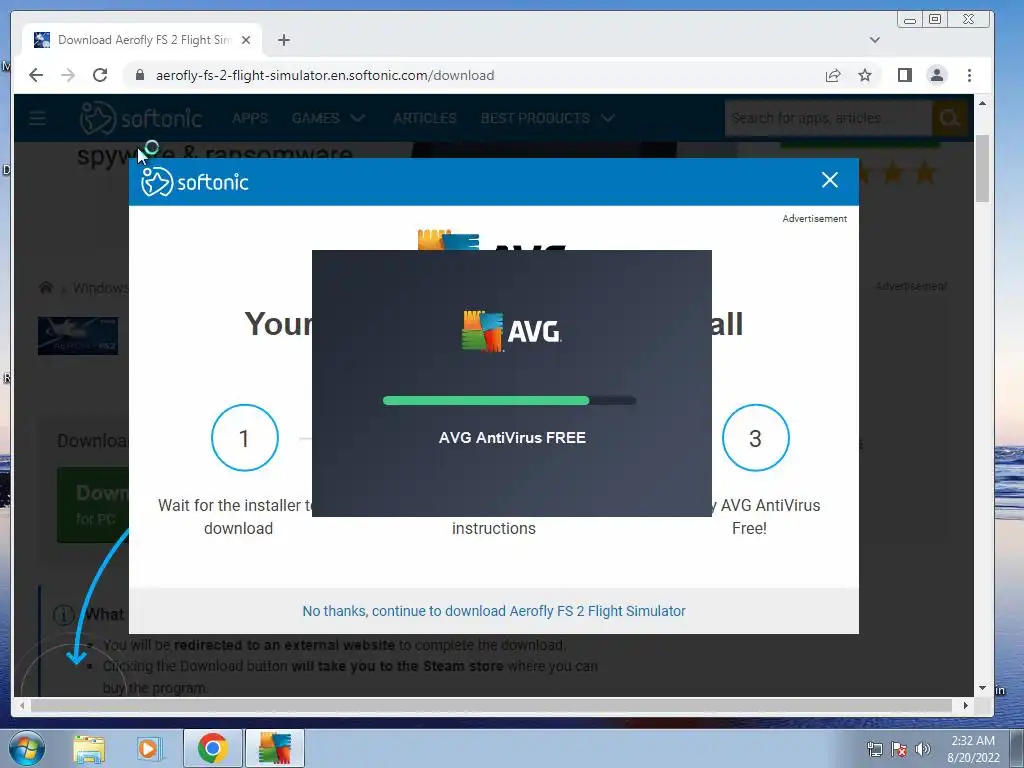The image size is (1024, 768).
Task: Open the Softonic hamburger menu
Action: 37,118
